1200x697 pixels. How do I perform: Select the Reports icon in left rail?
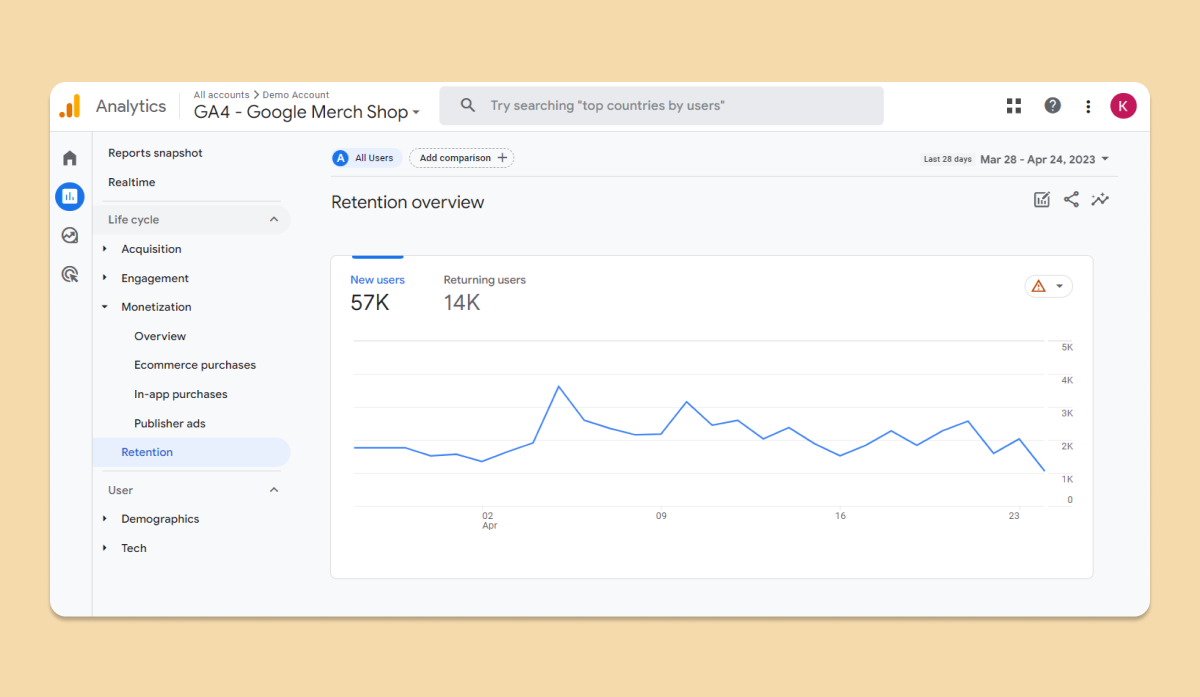[70, 197]
